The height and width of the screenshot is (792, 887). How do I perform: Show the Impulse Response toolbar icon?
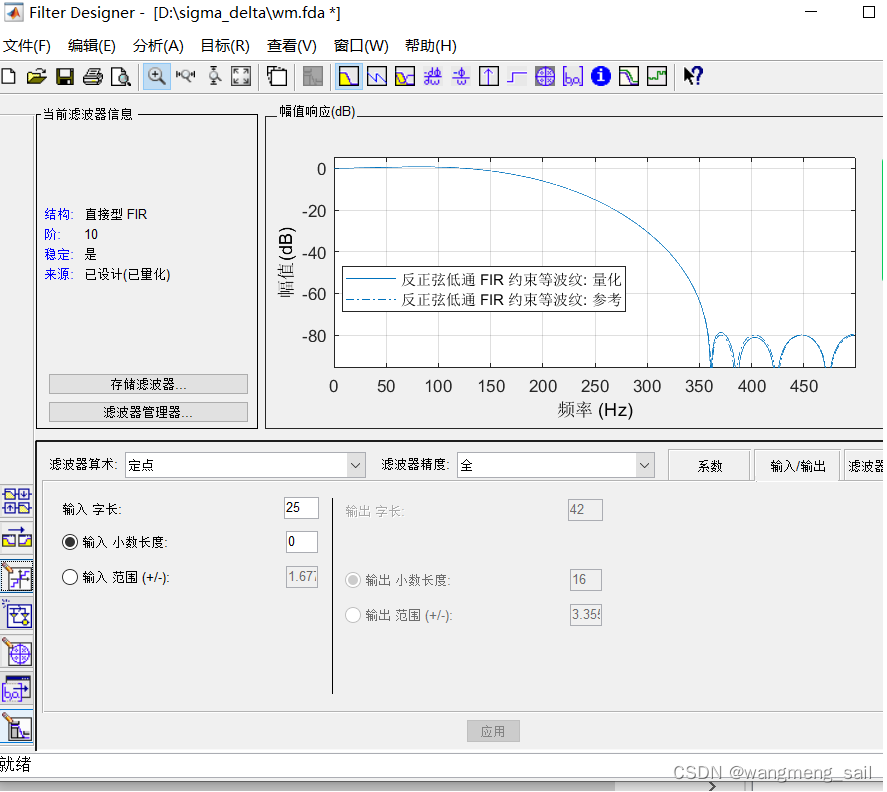(x=489, y=76)
